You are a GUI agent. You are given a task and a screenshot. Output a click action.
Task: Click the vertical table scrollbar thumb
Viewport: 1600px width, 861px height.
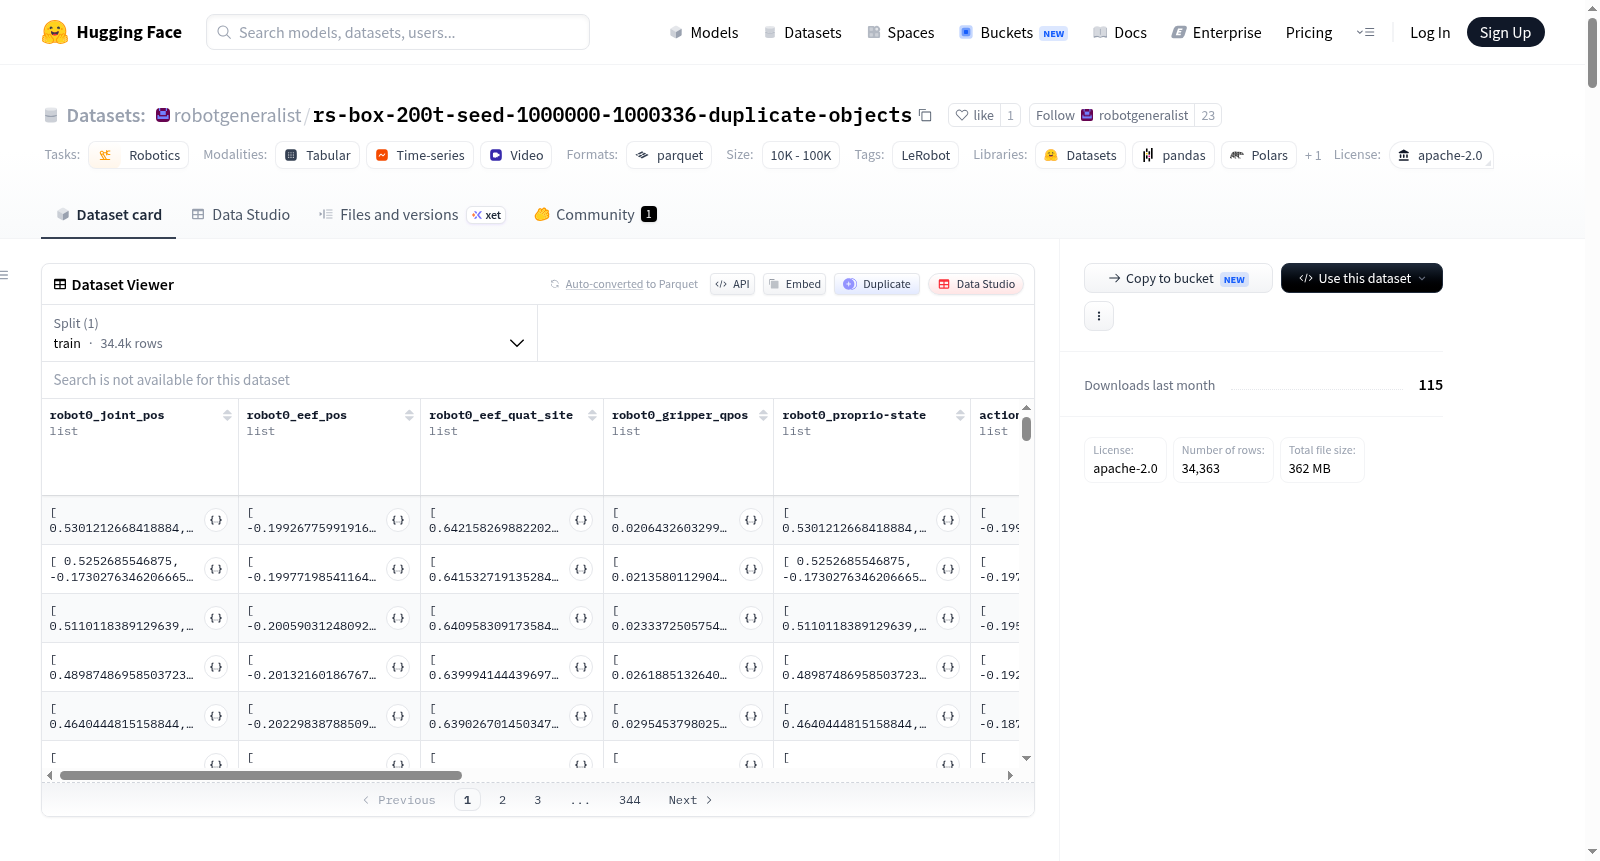click(x=1026, y=429)
